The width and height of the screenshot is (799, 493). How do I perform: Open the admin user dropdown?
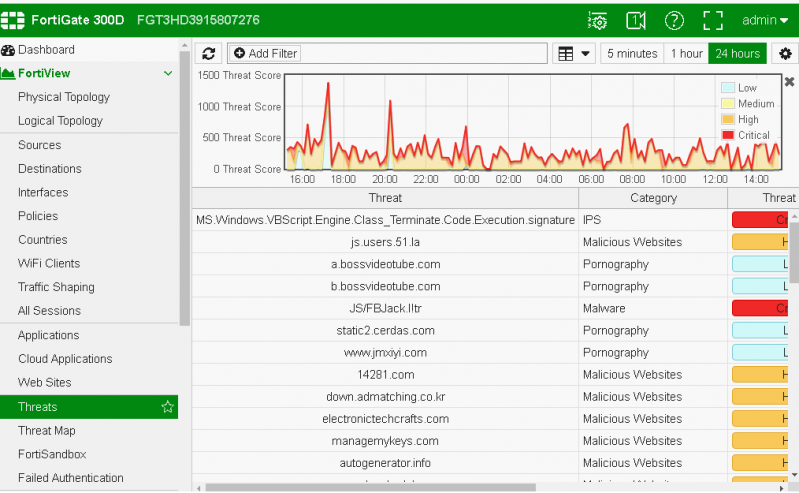coord(764,20)
